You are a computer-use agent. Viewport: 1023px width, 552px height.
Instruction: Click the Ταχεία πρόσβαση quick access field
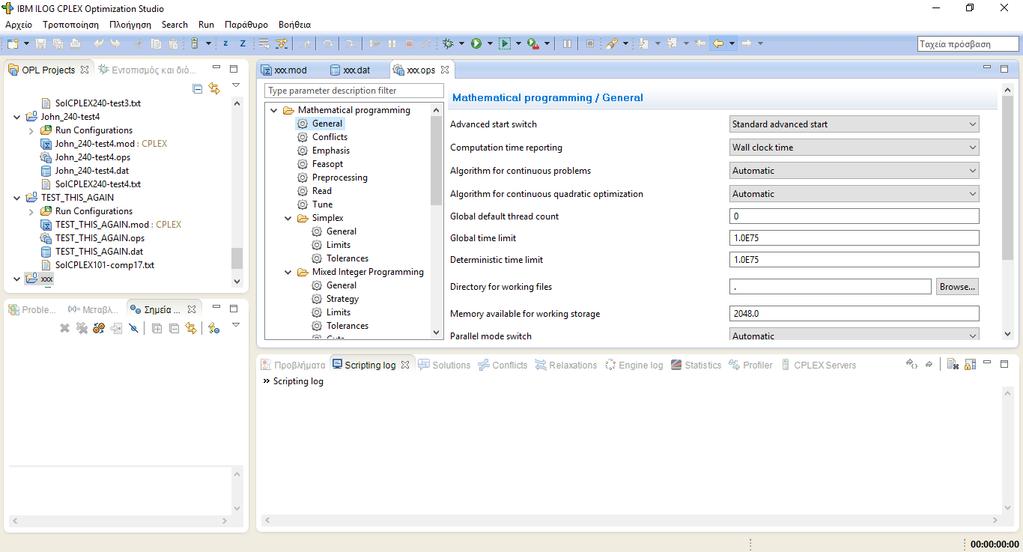pos(968,44)
